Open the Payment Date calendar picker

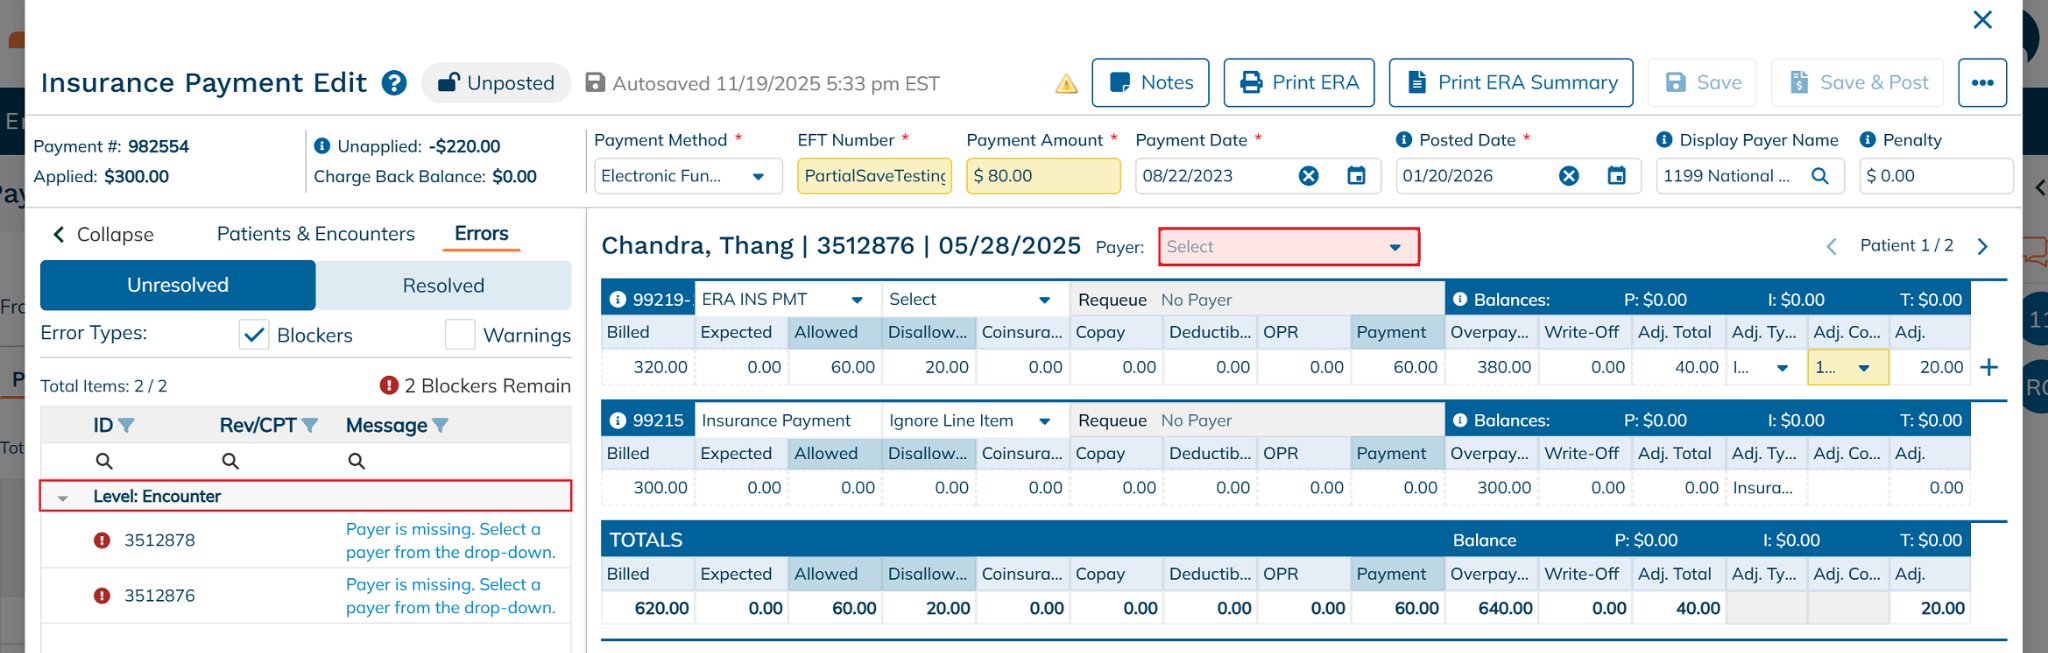[1356, 176]
